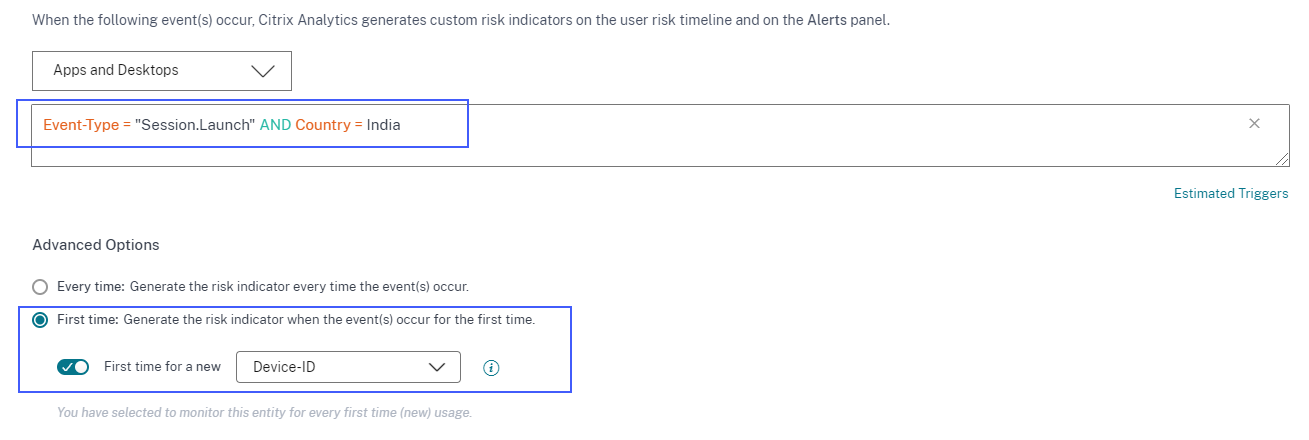Click the India value in the query

[x=384, y=125]
